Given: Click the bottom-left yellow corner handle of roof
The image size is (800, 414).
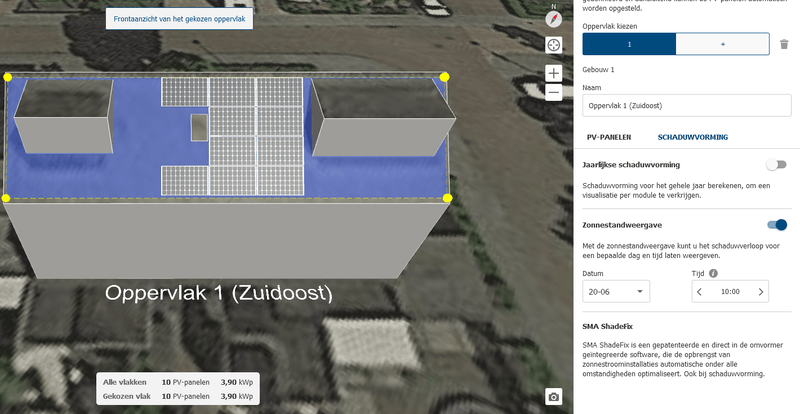Looking at the screenshot, I should pyautogui.click(x=6, y=198).
